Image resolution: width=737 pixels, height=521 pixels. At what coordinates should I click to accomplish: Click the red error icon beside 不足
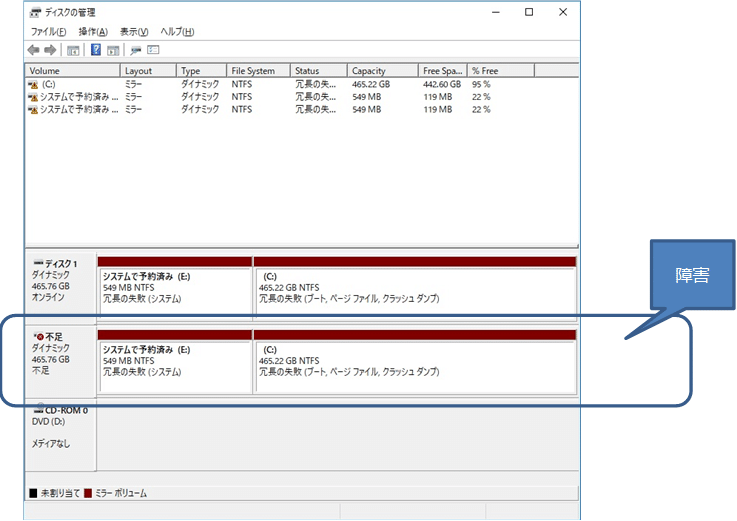pyautogui.click(x=39, y=337)
